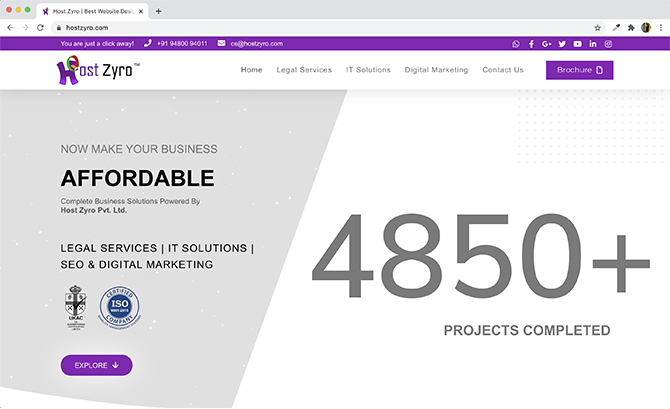Open the Facebook icon in top bar
Viewport: 670px width, 409px height.
tap(531, 44)
